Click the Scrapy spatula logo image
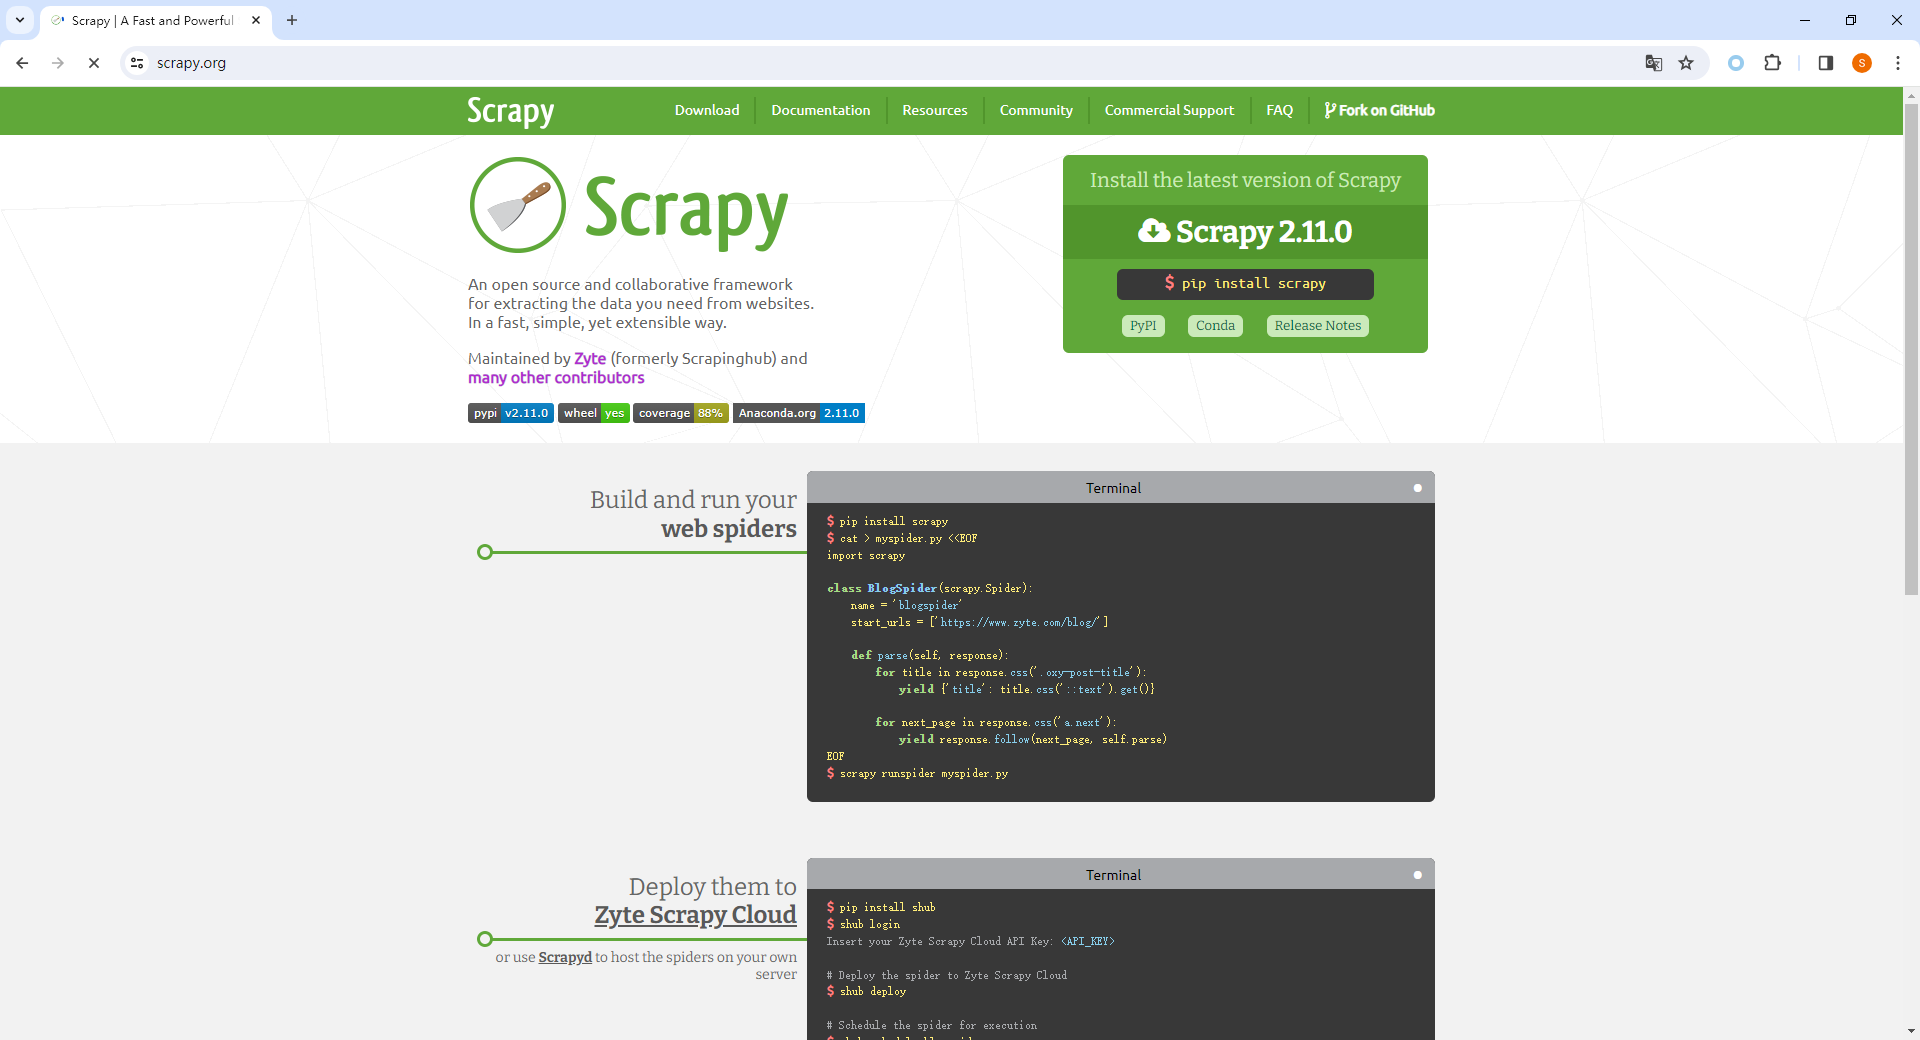Viewport: 1920px width, 1040px height. 517,205
